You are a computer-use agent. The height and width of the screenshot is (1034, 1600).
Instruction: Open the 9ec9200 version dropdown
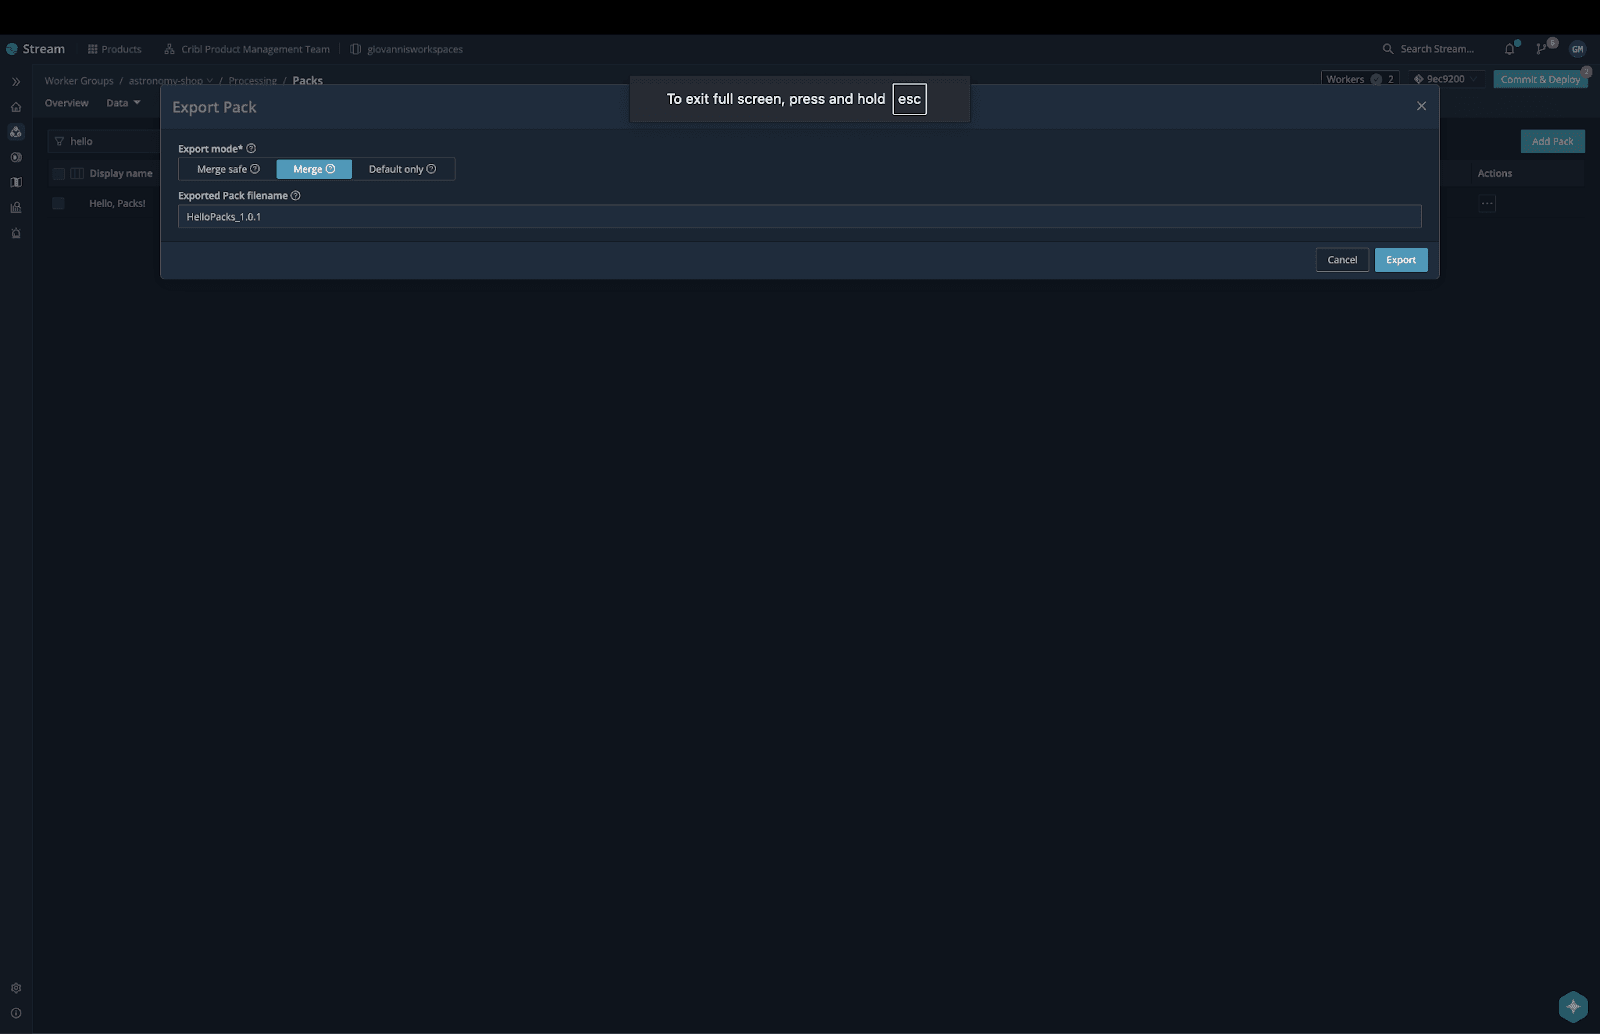(x=1445, y=79)
